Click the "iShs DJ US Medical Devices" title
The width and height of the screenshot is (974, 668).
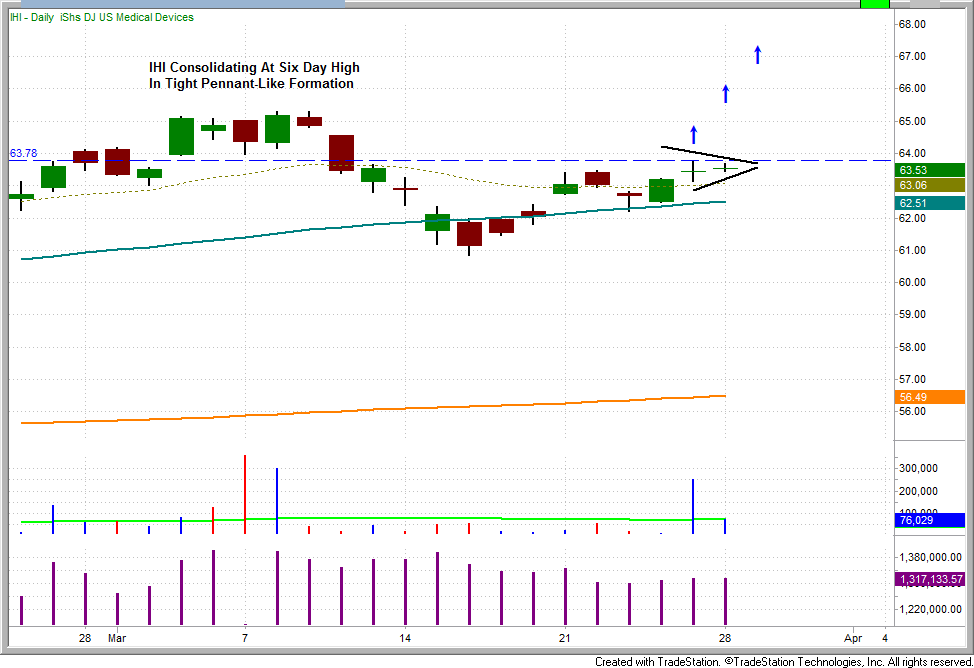[x=127, y=17]
